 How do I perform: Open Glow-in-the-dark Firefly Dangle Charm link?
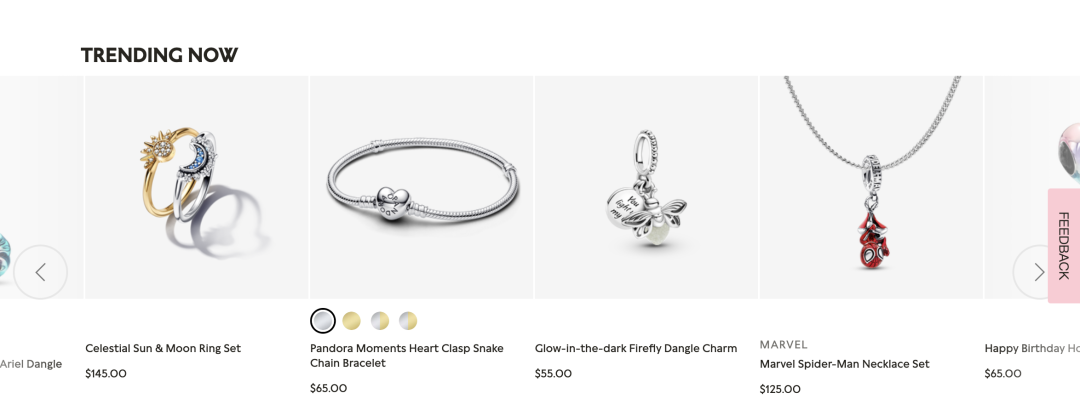click(x=636, y=349)
